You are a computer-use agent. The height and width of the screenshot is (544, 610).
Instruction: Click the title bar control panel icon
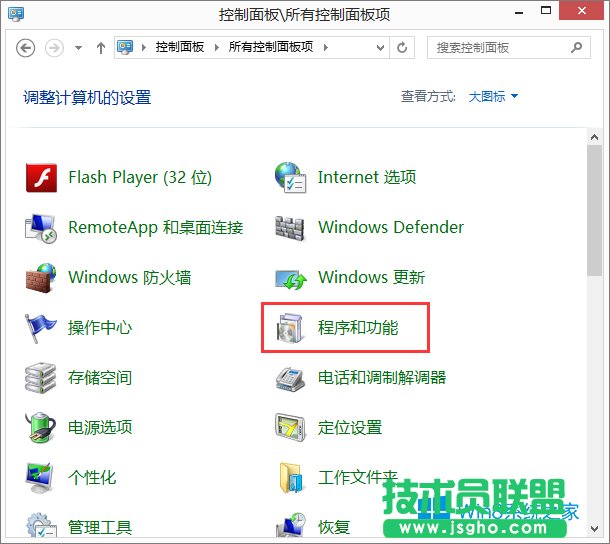coord(16,14)
